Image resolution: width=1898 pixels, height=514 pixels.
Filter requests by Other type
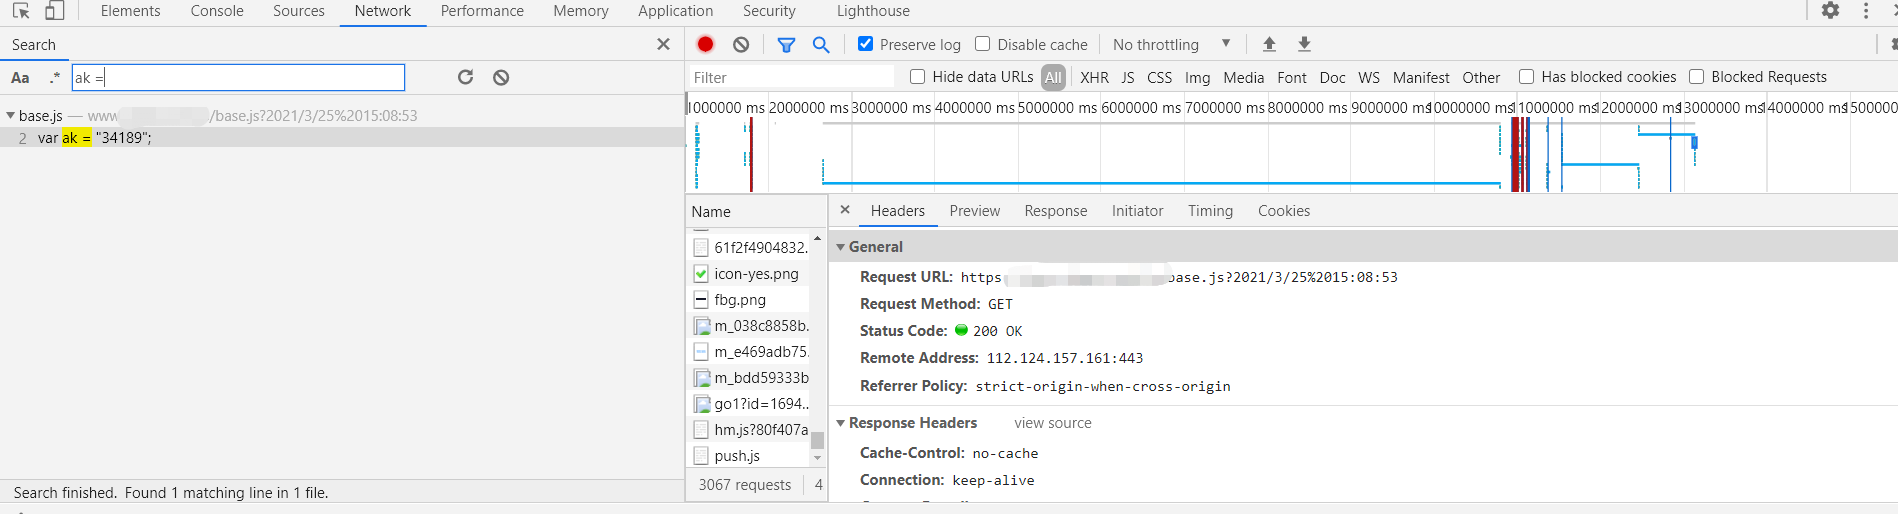click(x=1481, y=77)
